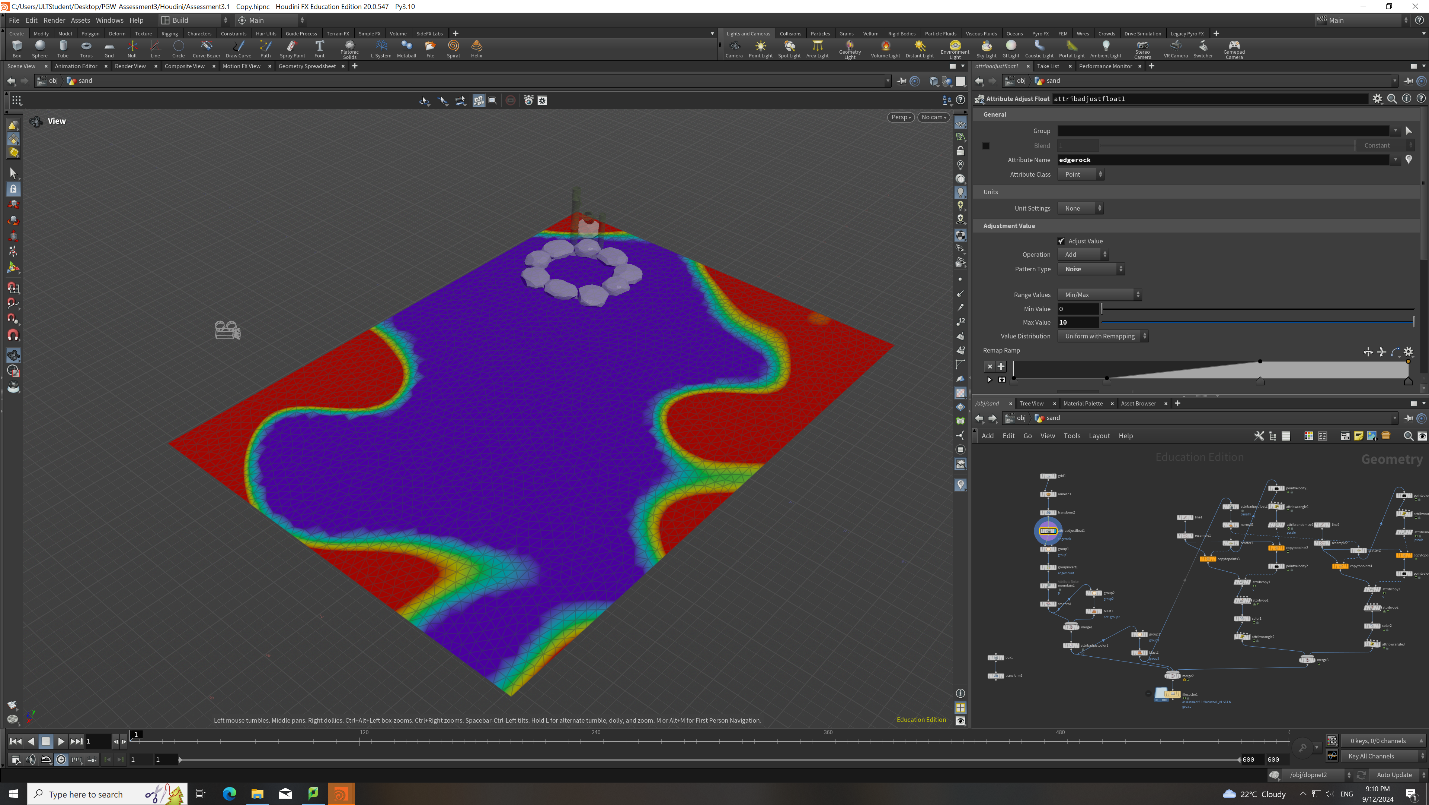The width and height of the screenshot is (1429, 805).
Task: Click the Key All Channels button
Action: [x=1382, y=756]
